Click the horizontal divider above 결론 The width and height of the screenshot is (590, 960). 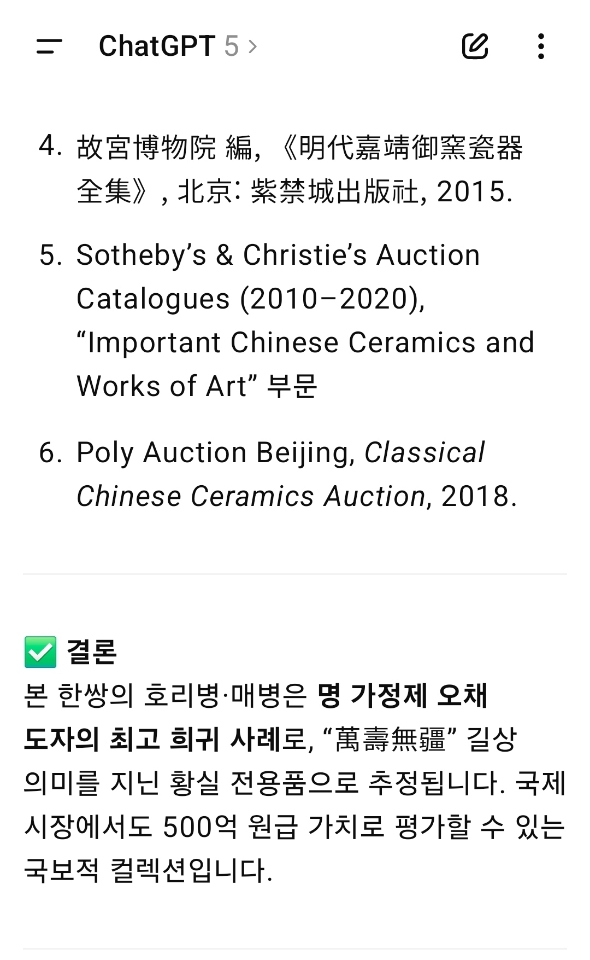[295, 574]
